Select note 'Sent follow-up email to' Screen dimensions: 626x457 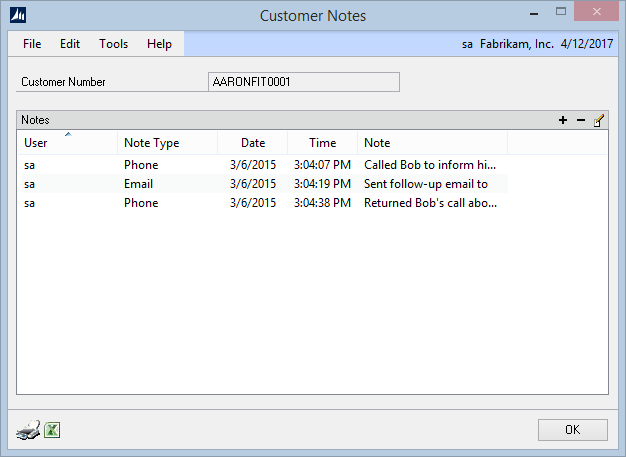pos(426,184)
